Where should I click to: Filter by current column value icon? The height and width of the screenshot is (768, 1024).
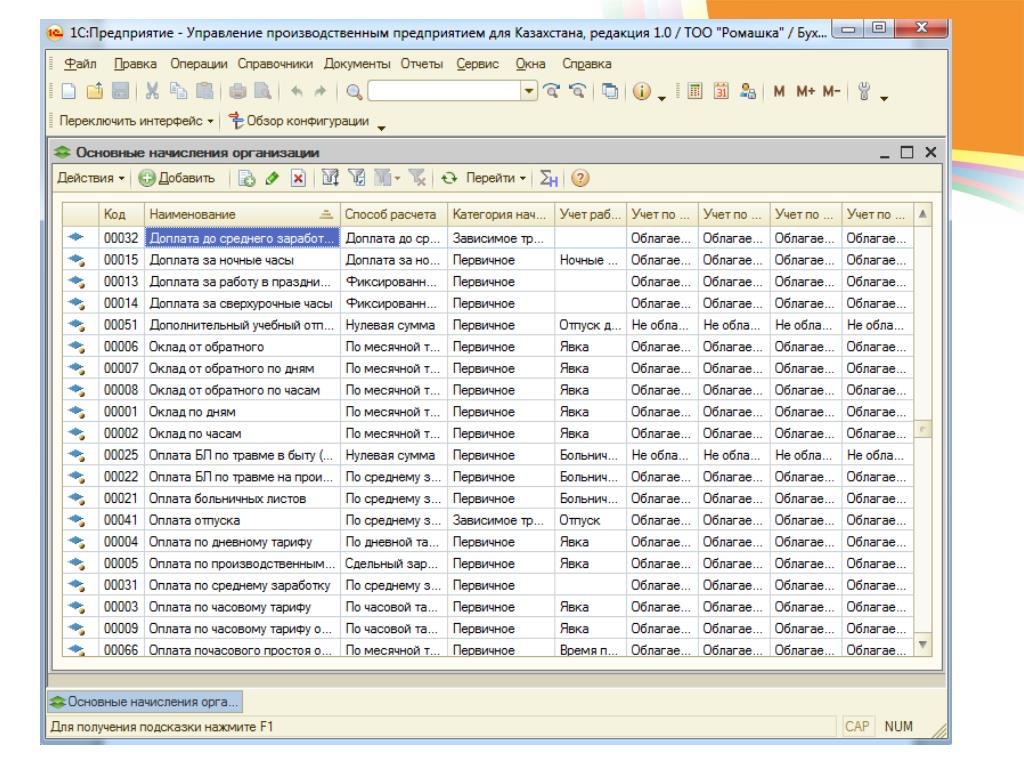tap(357, 178)
